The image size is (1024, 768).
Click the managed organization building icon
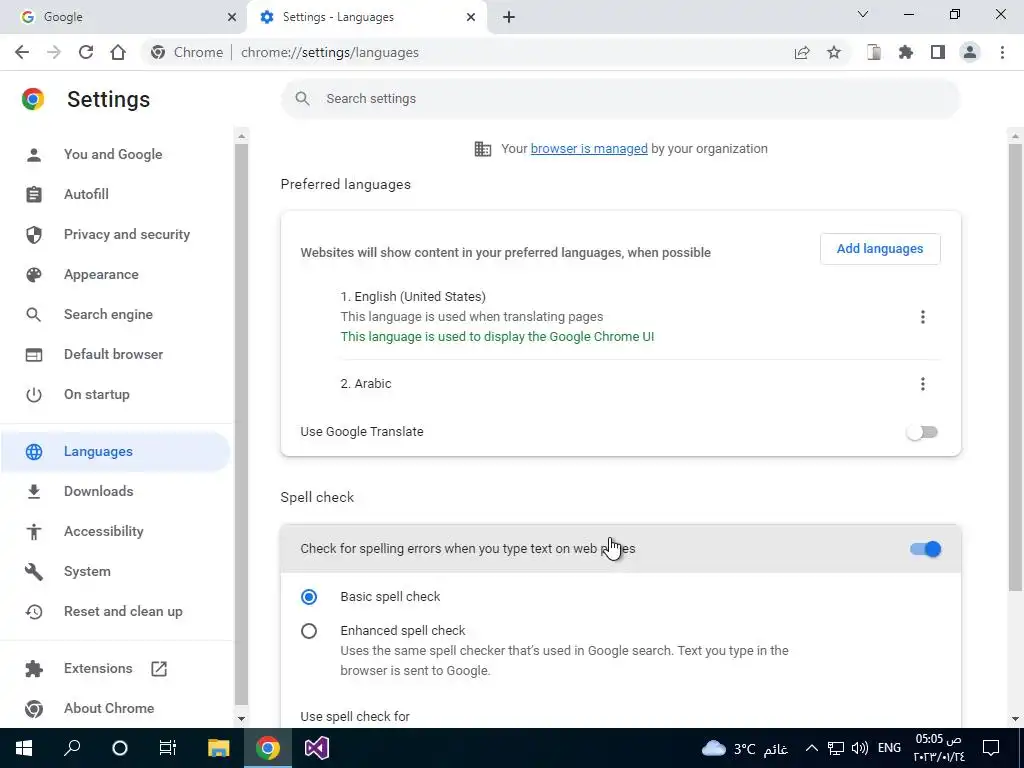[483, 149]
